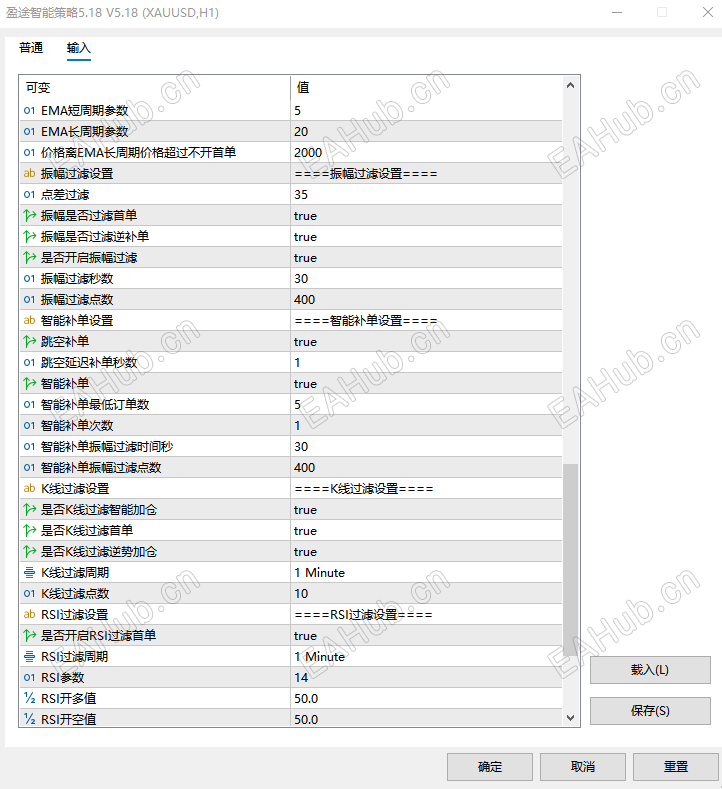Viewport: 722px width, 789px height.
Task: Click the boolean arrow icon beside 是否K线过滤首单
Action: 29,530
